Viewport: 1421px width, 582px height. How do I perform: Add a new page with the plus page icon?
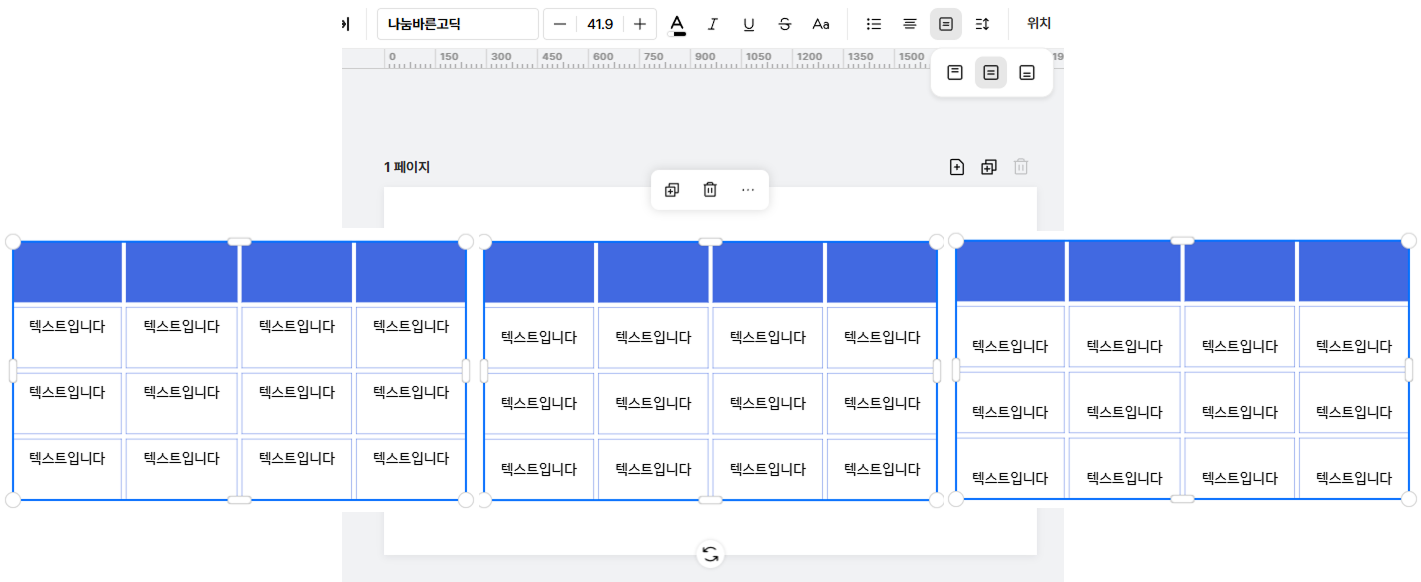point(957,167)
